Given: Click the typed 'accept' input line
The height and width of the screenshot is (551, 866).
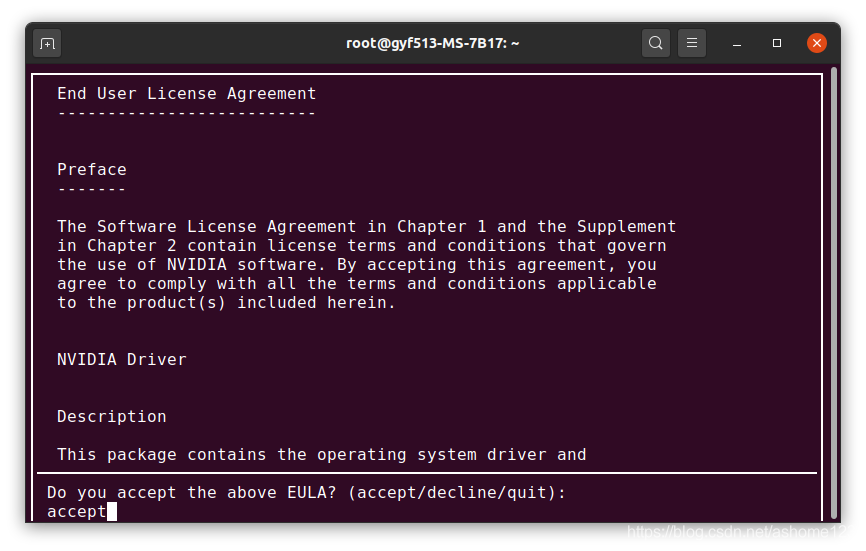Looking at the screenshot, I should [x=77, y=512].
